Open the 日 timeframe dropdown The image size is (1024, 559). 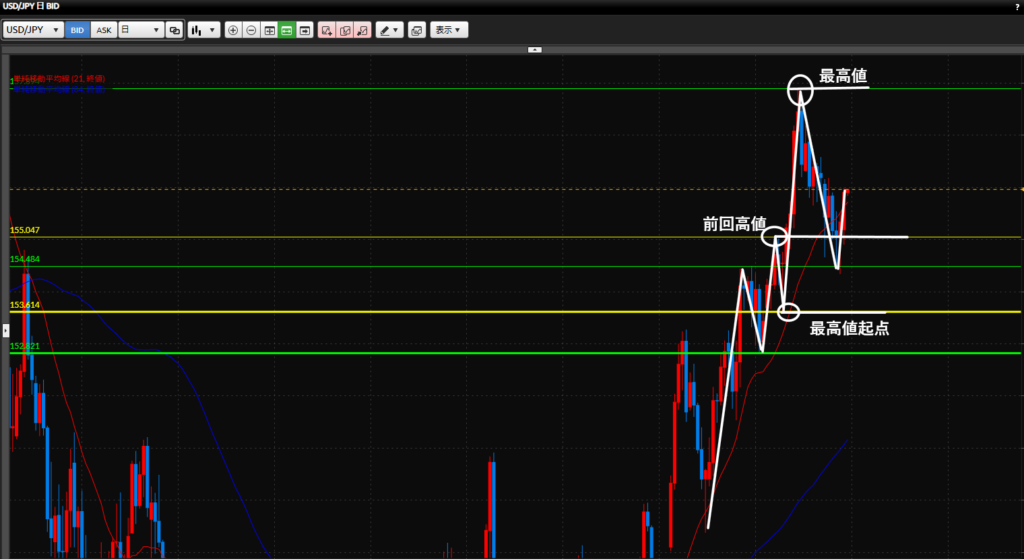click(140, 30)
